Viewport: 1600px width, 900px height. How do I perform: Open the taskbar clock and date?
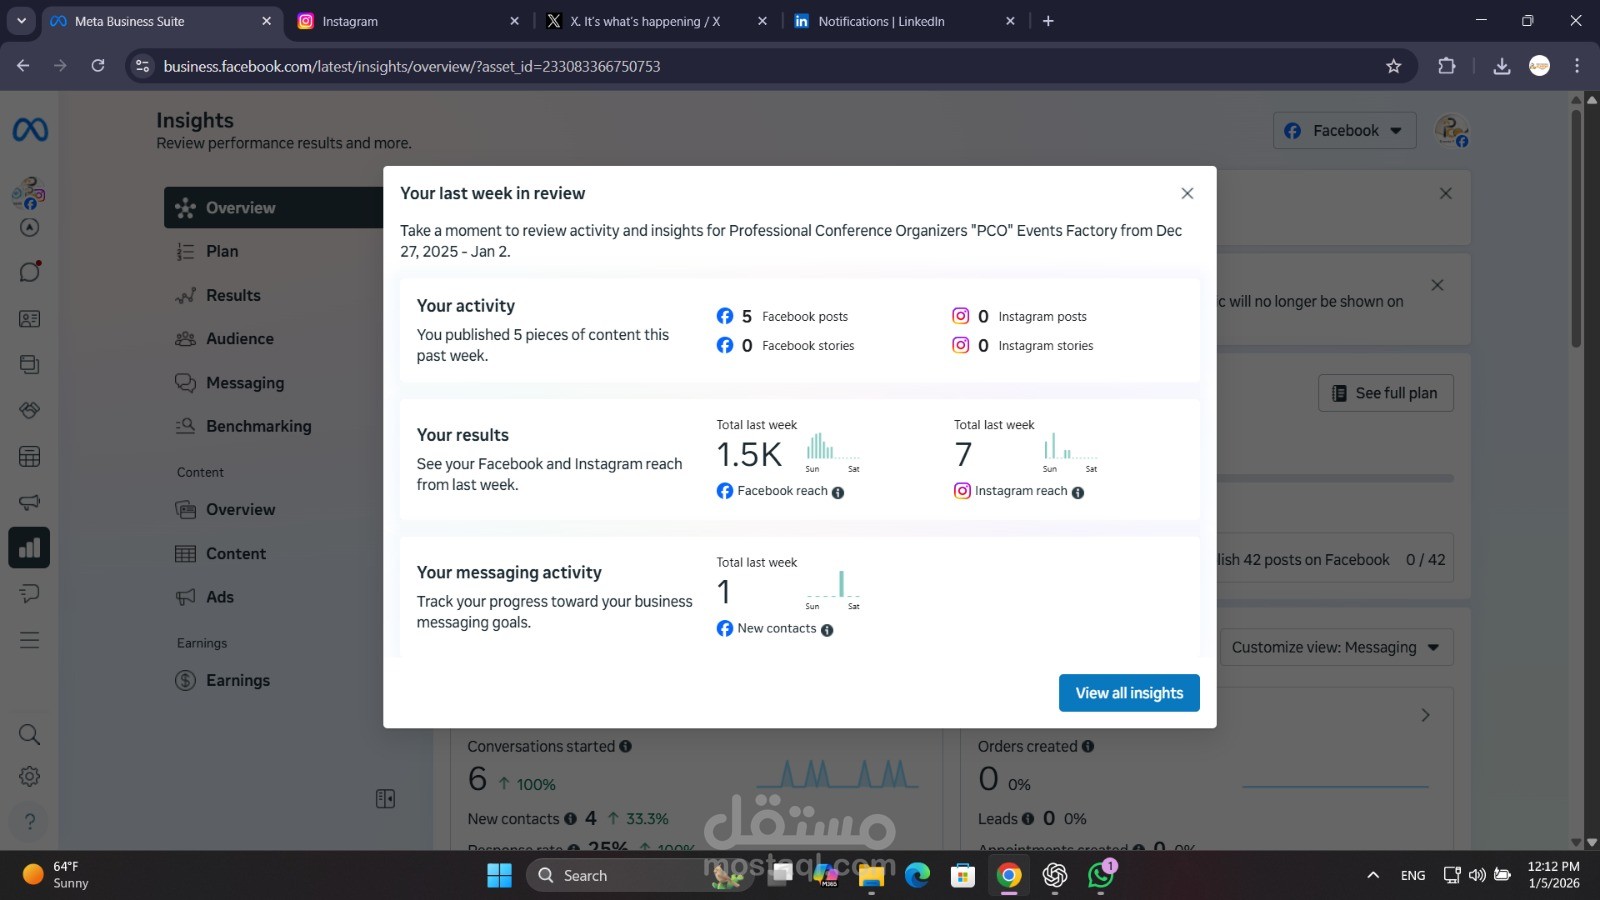click(1553, 875)
